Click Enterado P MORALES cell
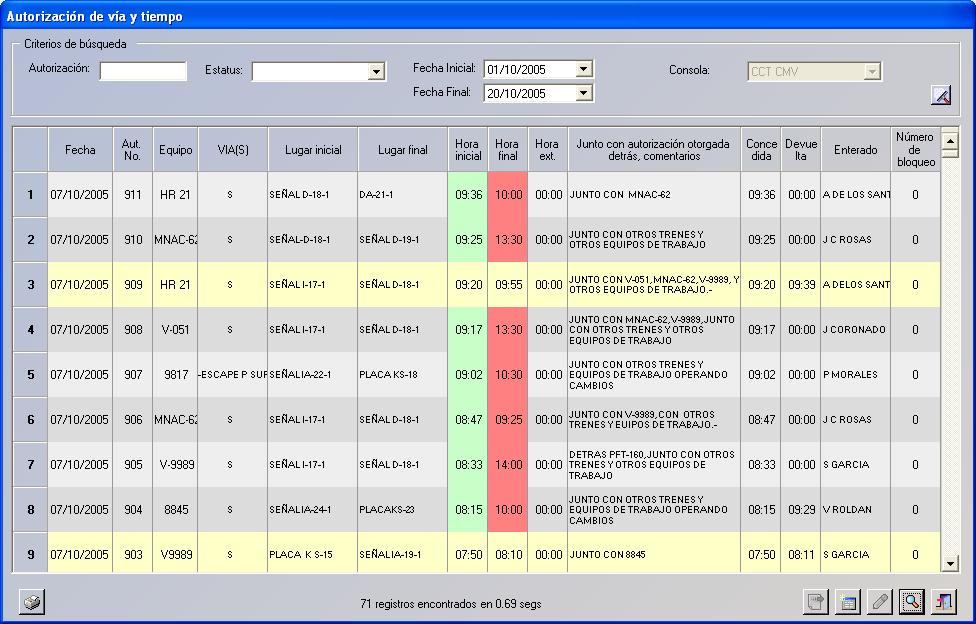Image resolution: width=976 pixels, height=624 pixels. [x=856, y=374]
